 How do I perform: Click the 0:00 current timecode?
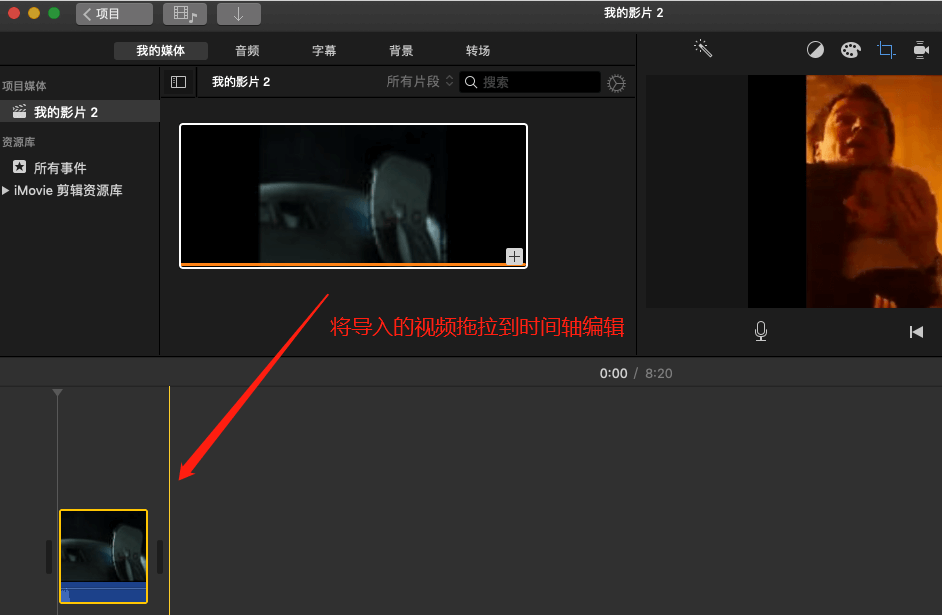(x=613, y=374)
